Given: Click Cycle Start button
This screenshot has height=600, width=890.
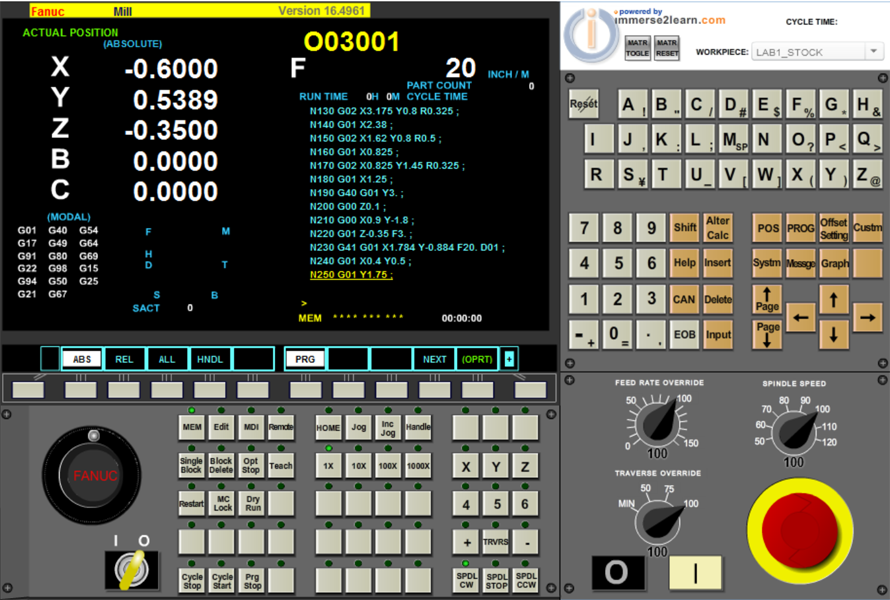Looking at the screenshot, I should (x=222, y=580).
